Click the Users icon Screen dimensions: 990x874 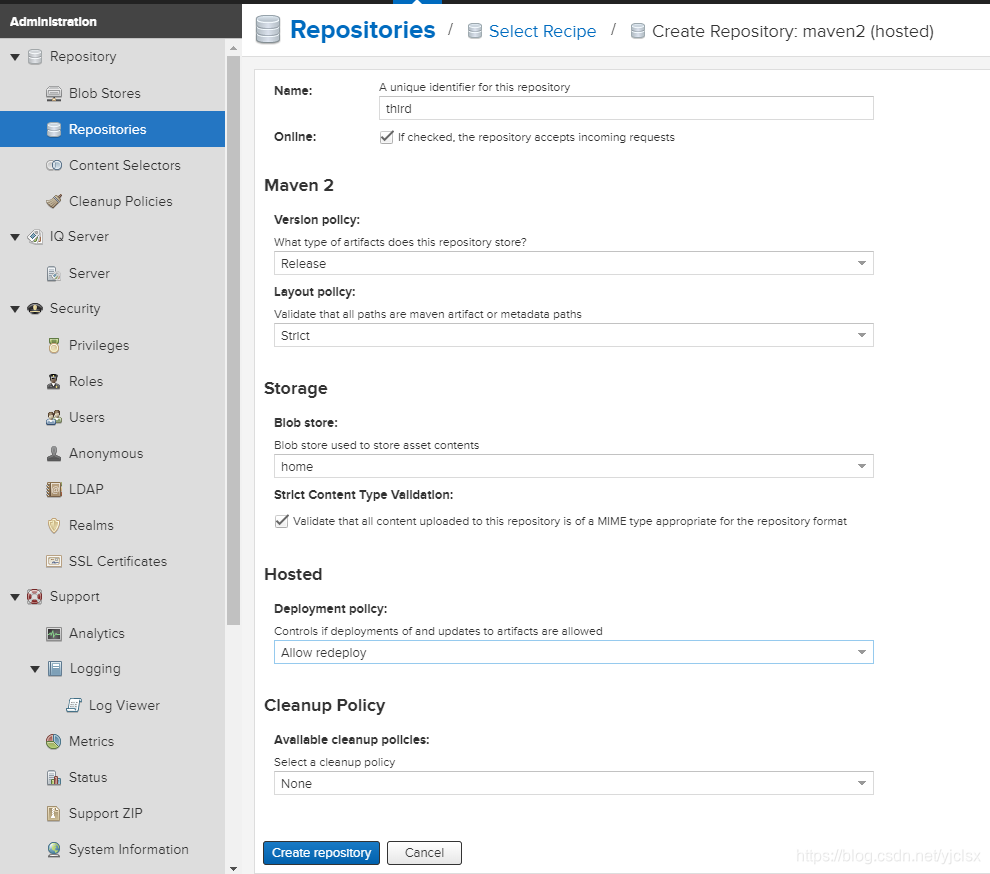tap(54, 417)
